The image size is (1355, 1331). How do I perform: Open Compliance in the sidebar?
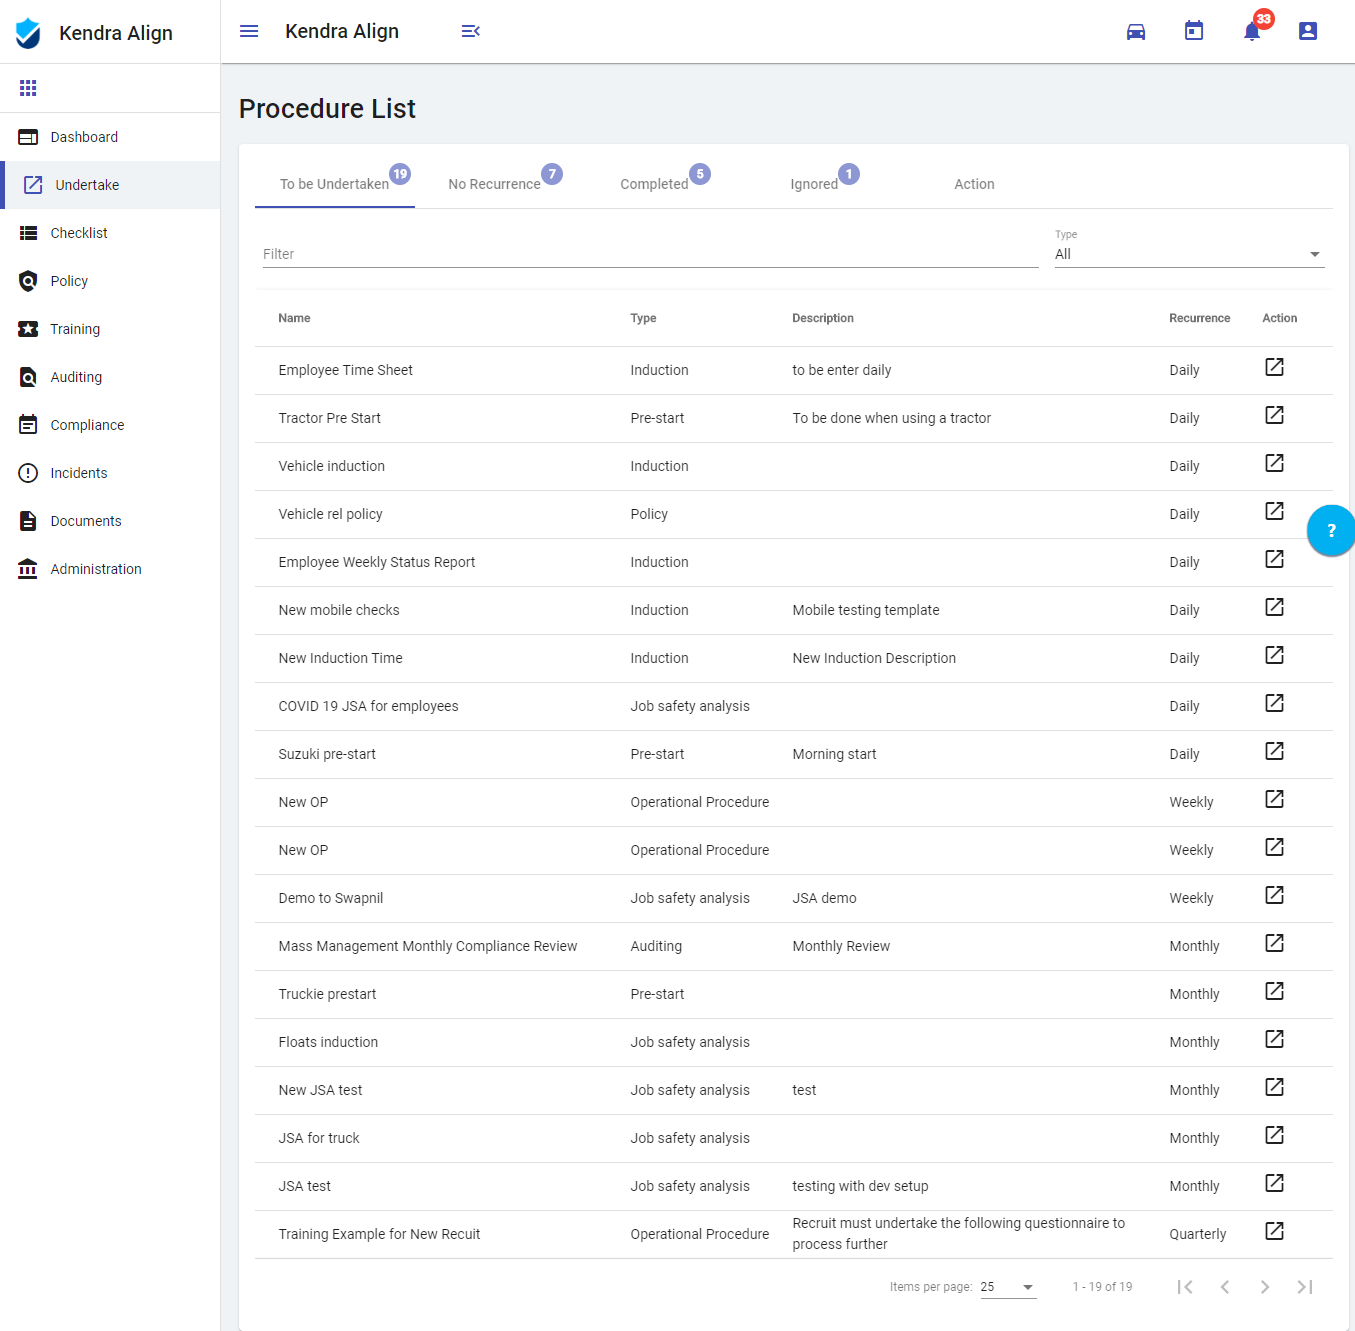coord(110,425)
